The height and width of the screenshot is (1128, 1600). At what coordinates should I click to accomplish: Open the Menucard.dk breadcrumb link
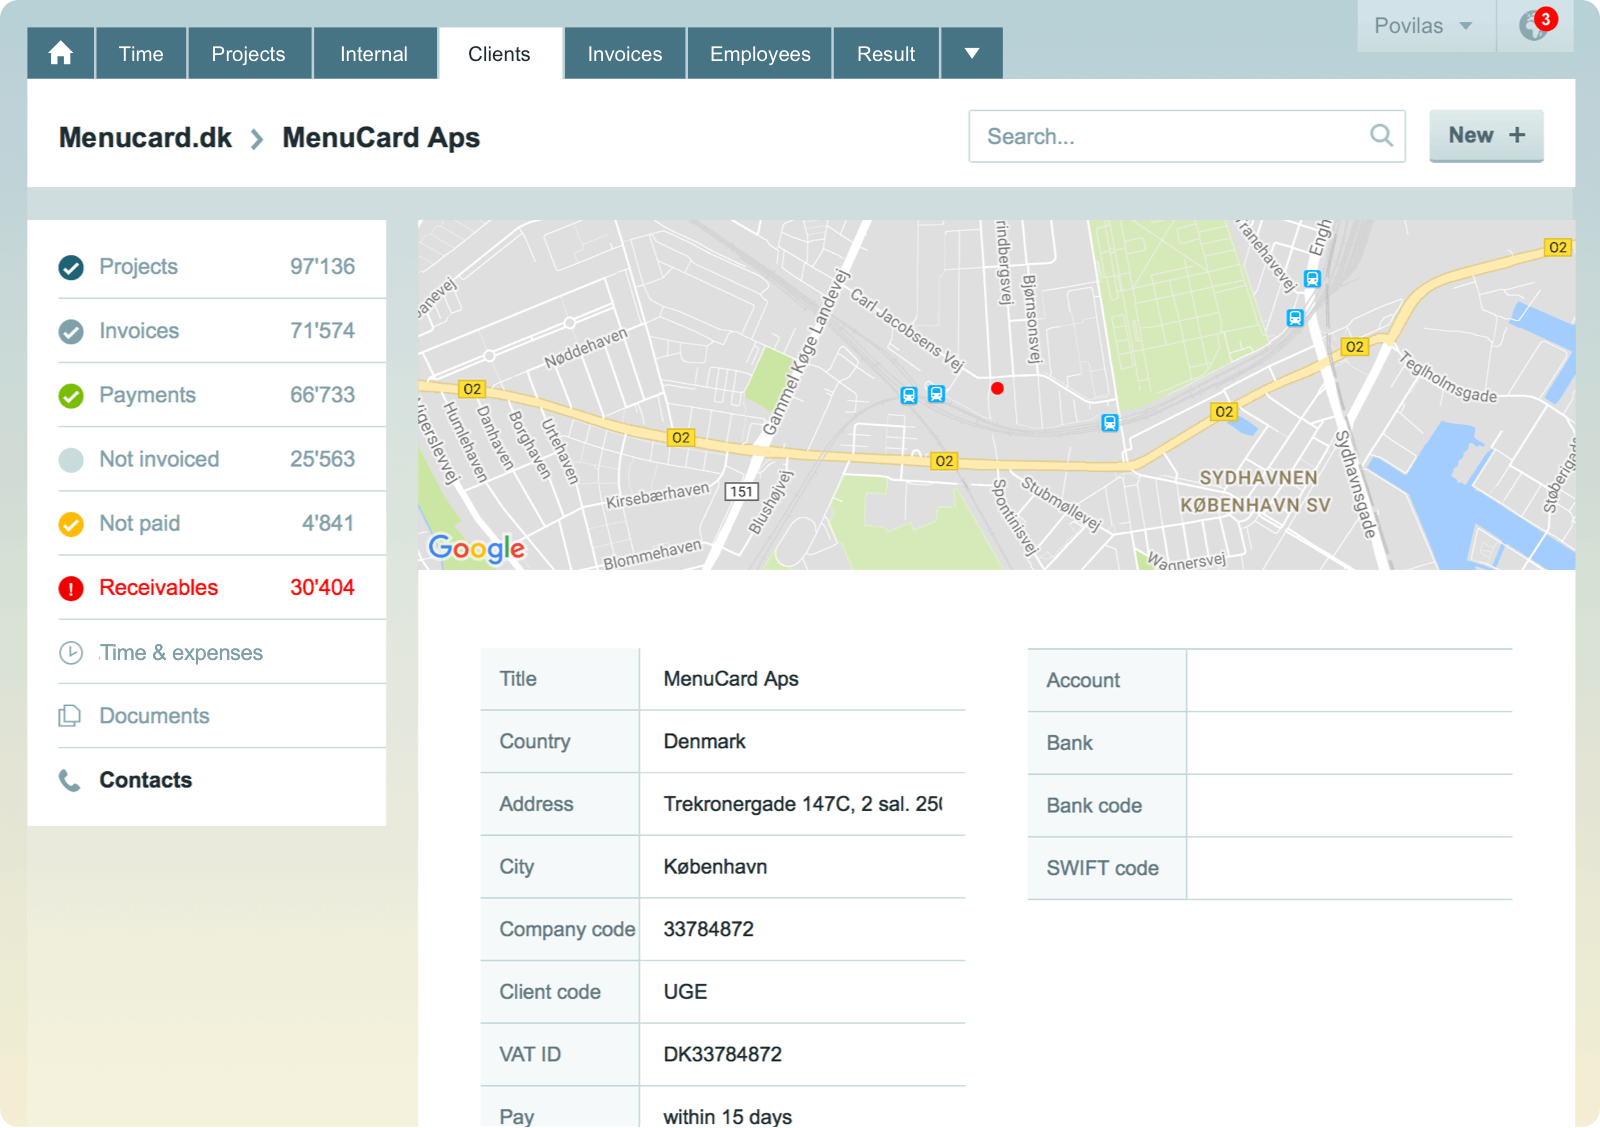(145, 138)
